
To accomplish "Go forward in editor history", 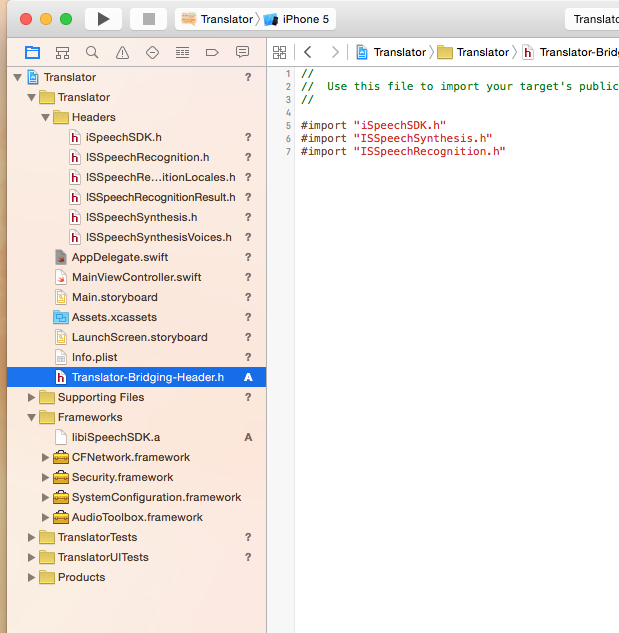I will [x=335, y=52].
